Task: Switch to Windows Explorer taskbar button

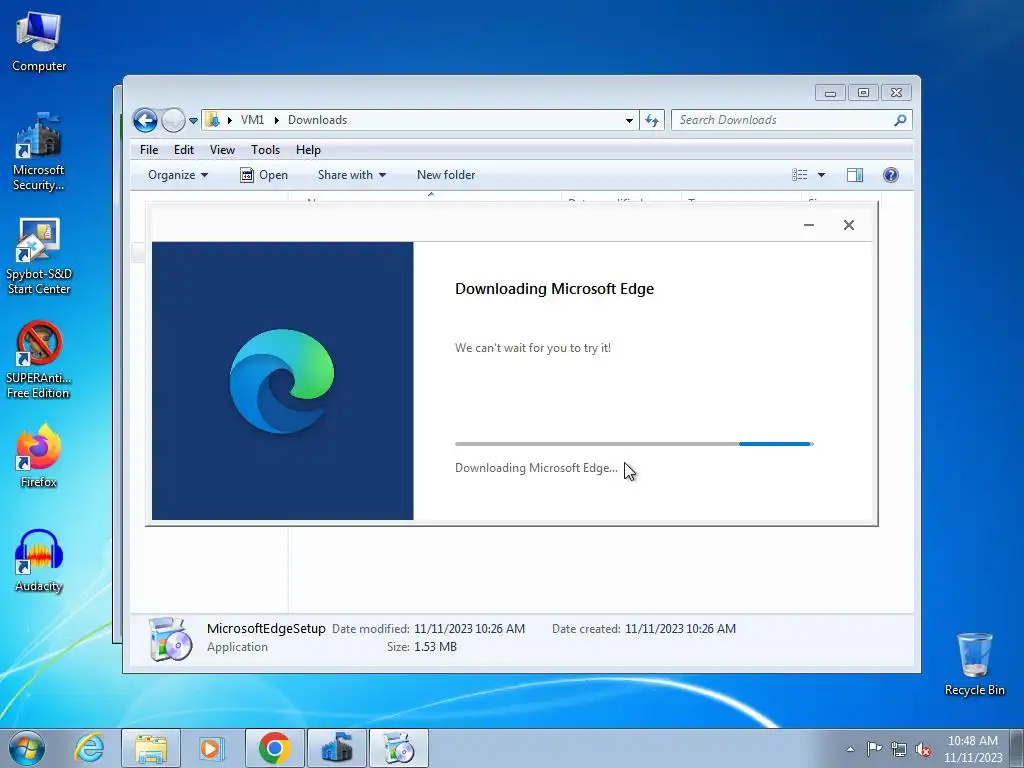Action: coord(151,748)
